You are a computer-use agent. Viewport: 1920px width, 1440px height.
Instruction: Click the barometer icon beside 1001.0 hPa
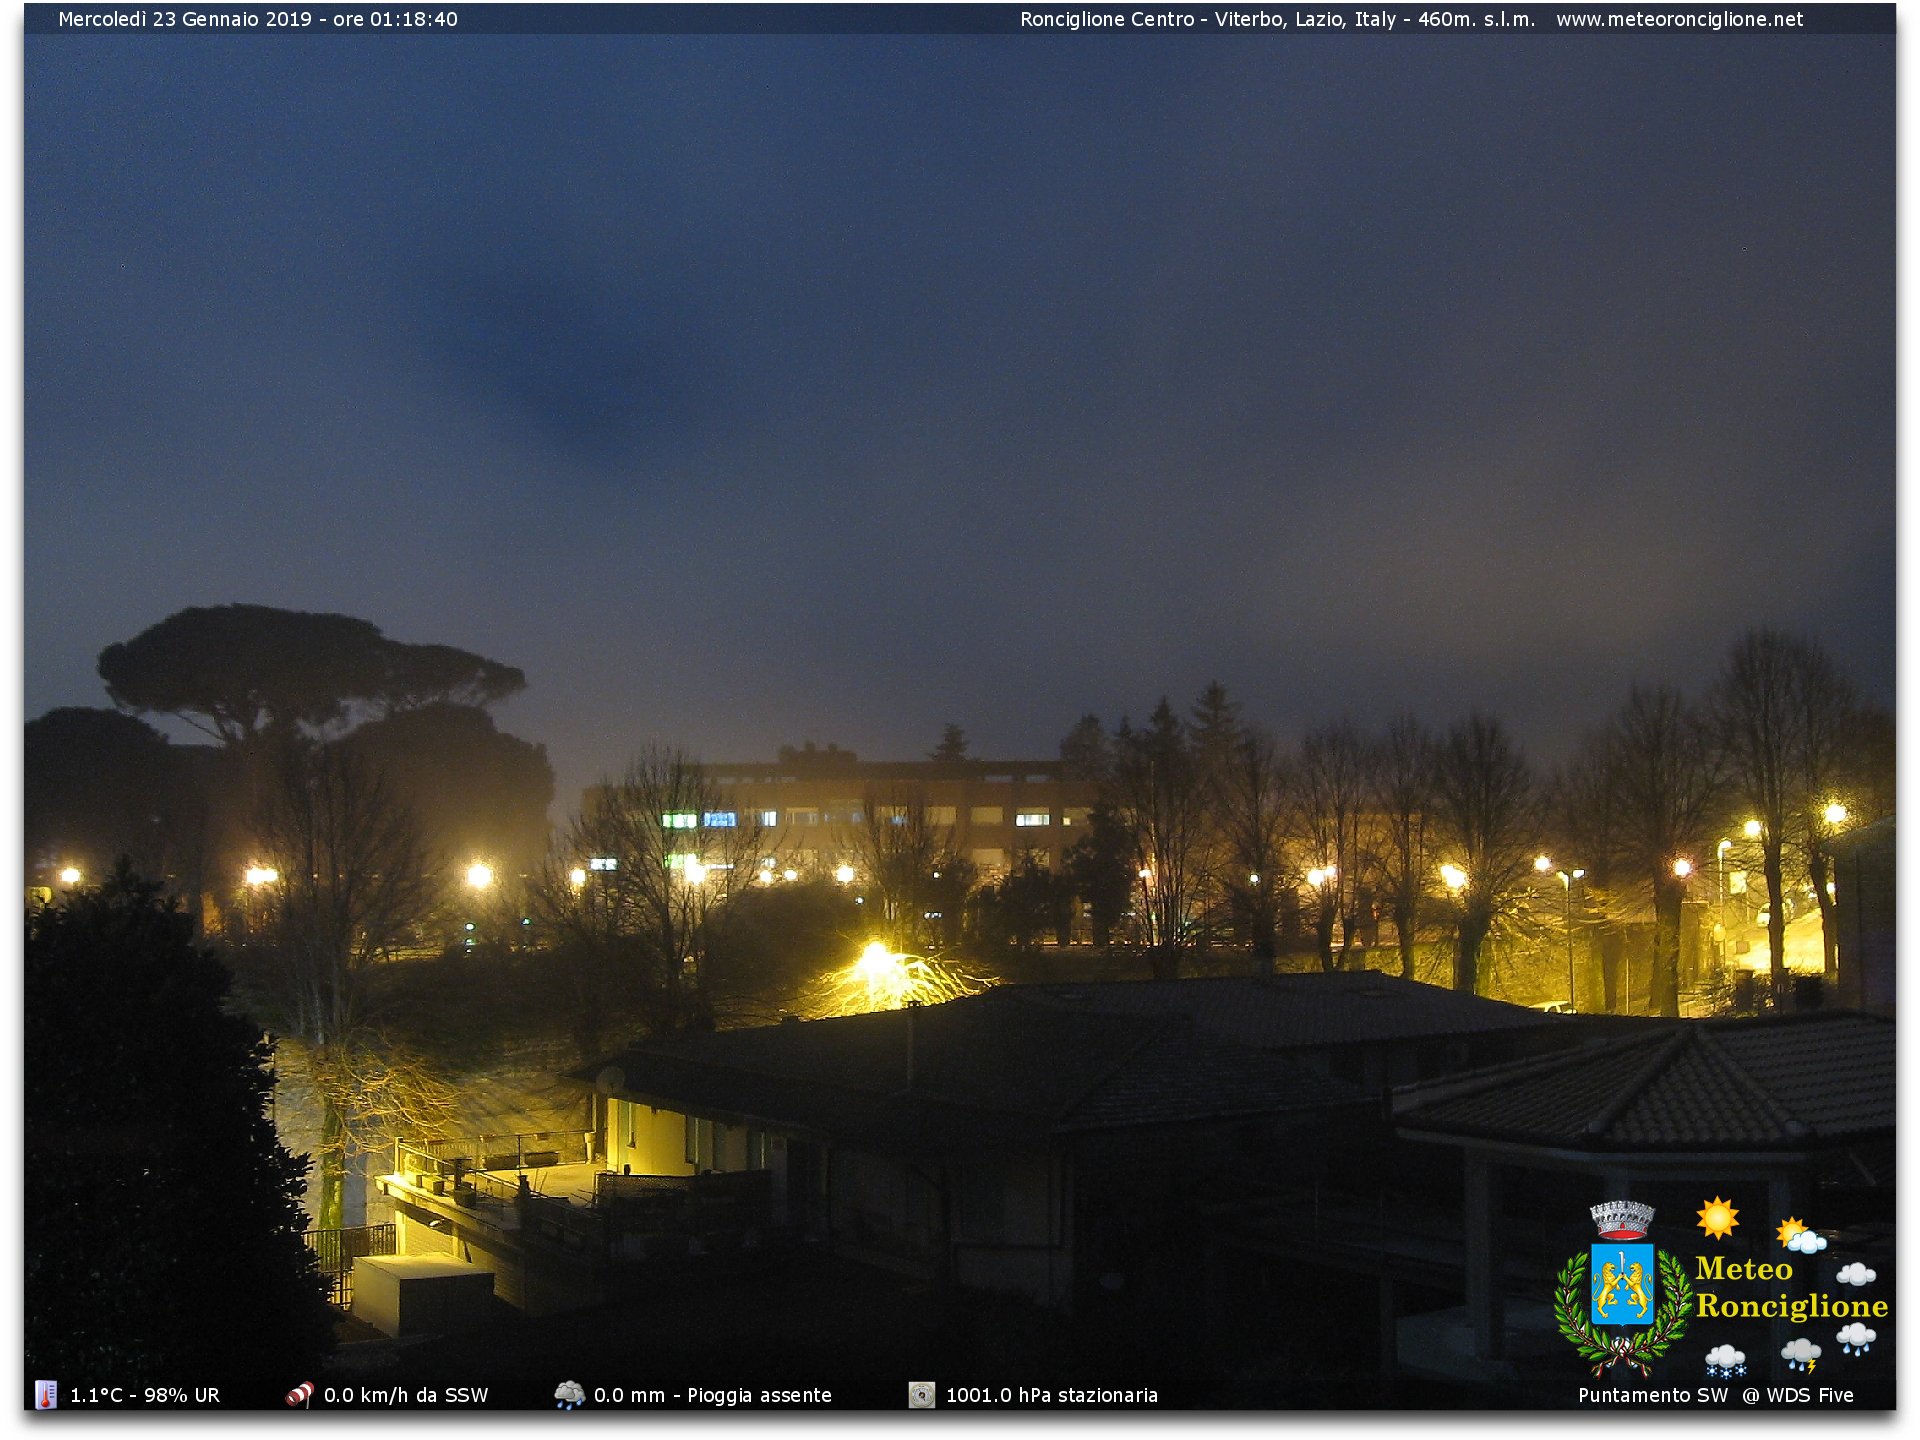921,1394
